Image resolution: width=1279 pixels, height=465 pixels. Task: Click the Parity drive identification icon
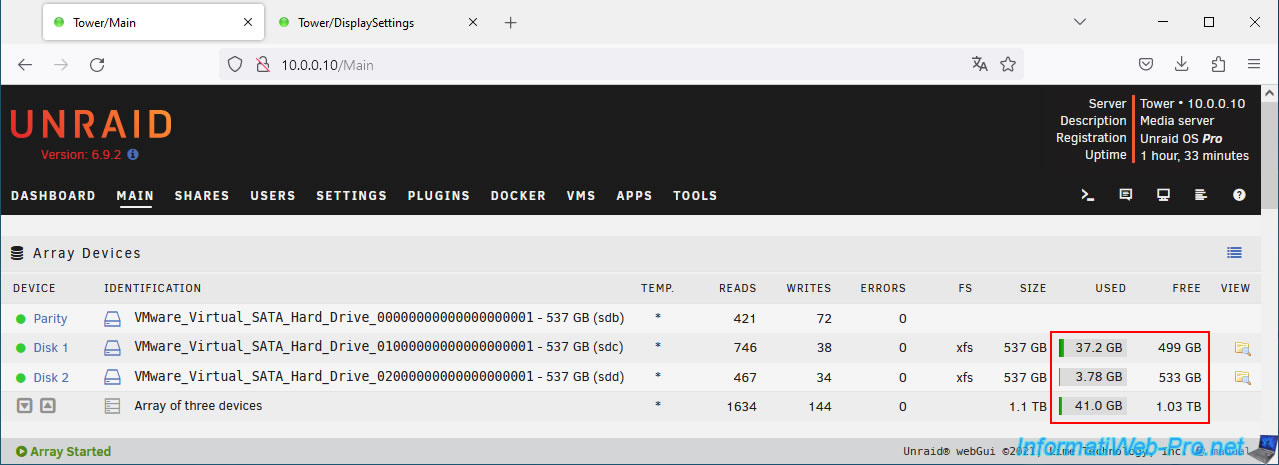click(113, 319)
